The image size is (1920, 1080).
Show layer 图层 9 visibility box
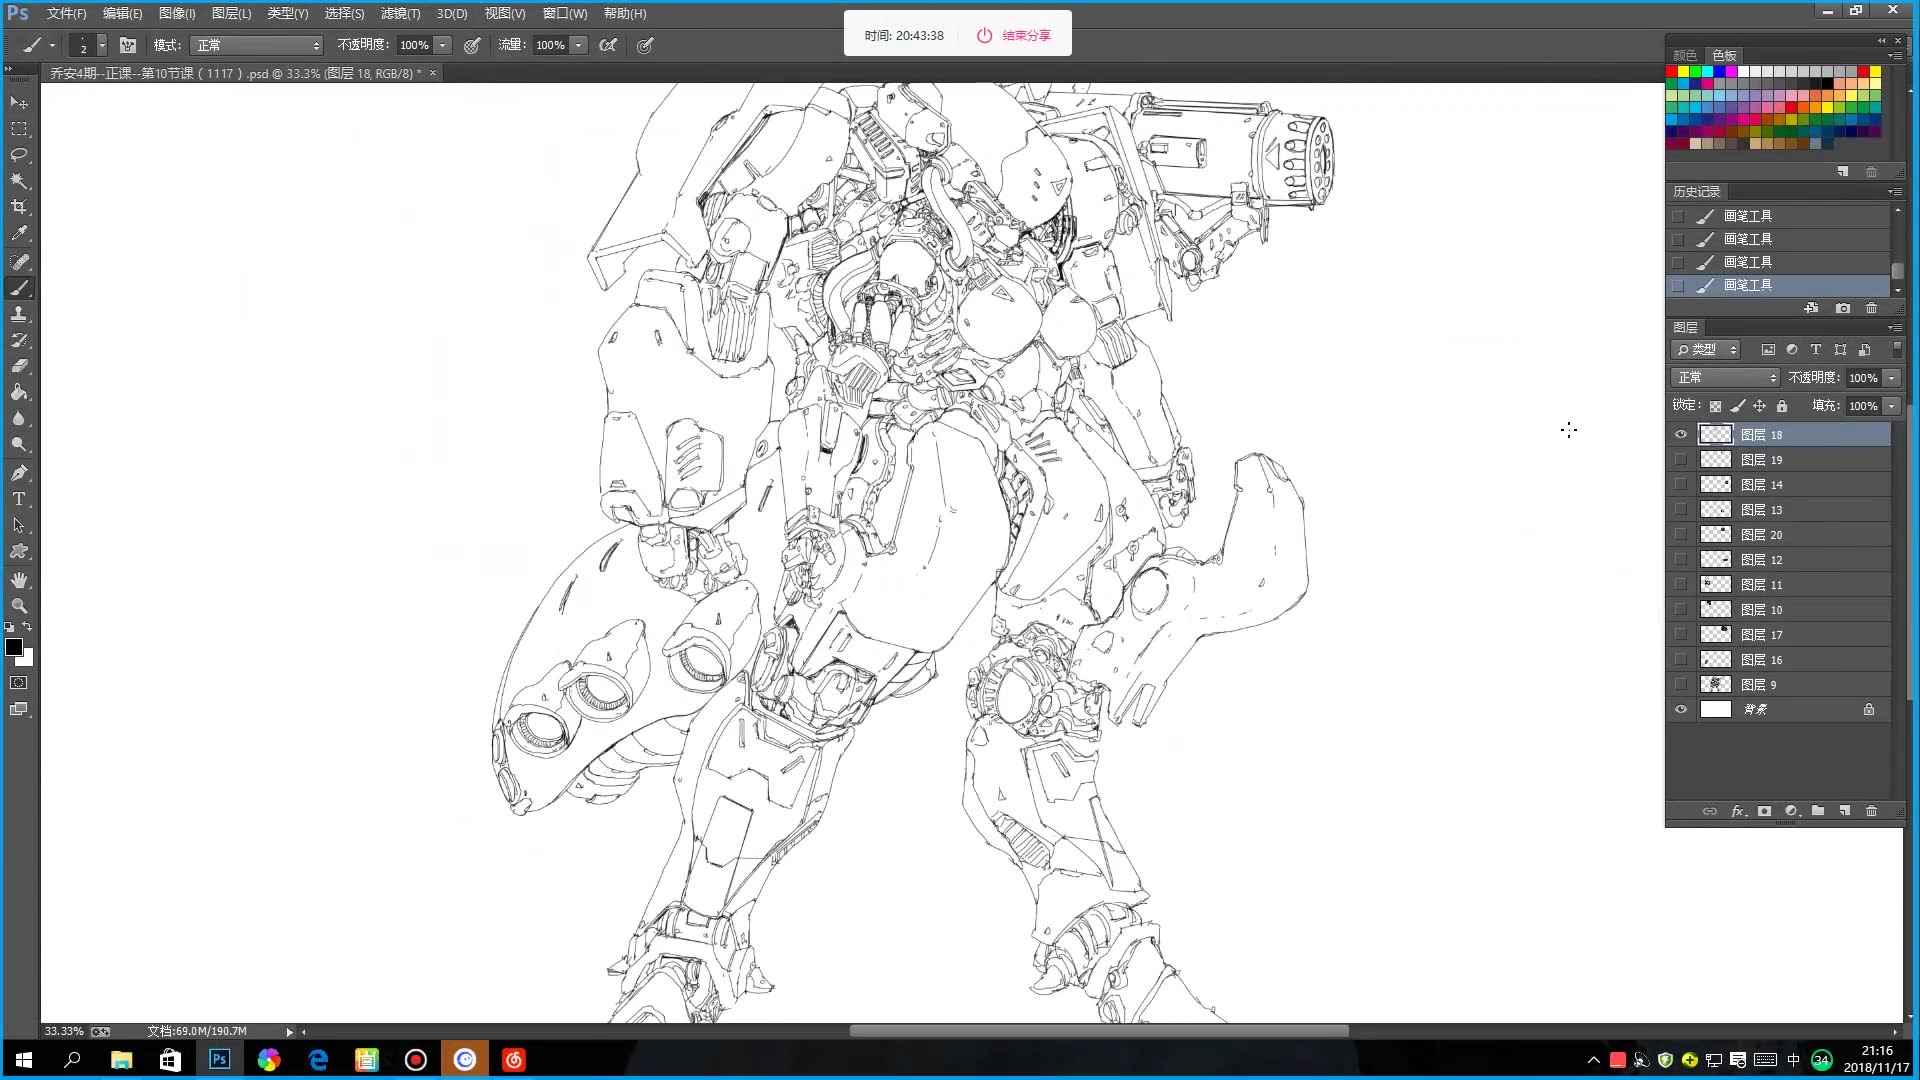click(1681, 684)
